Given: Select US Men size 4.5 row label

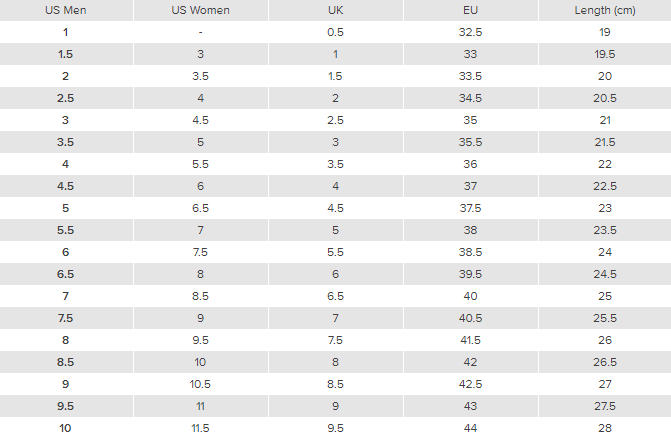Looking at the screenshot, I should pyautogui.click(x=66, y=186).
